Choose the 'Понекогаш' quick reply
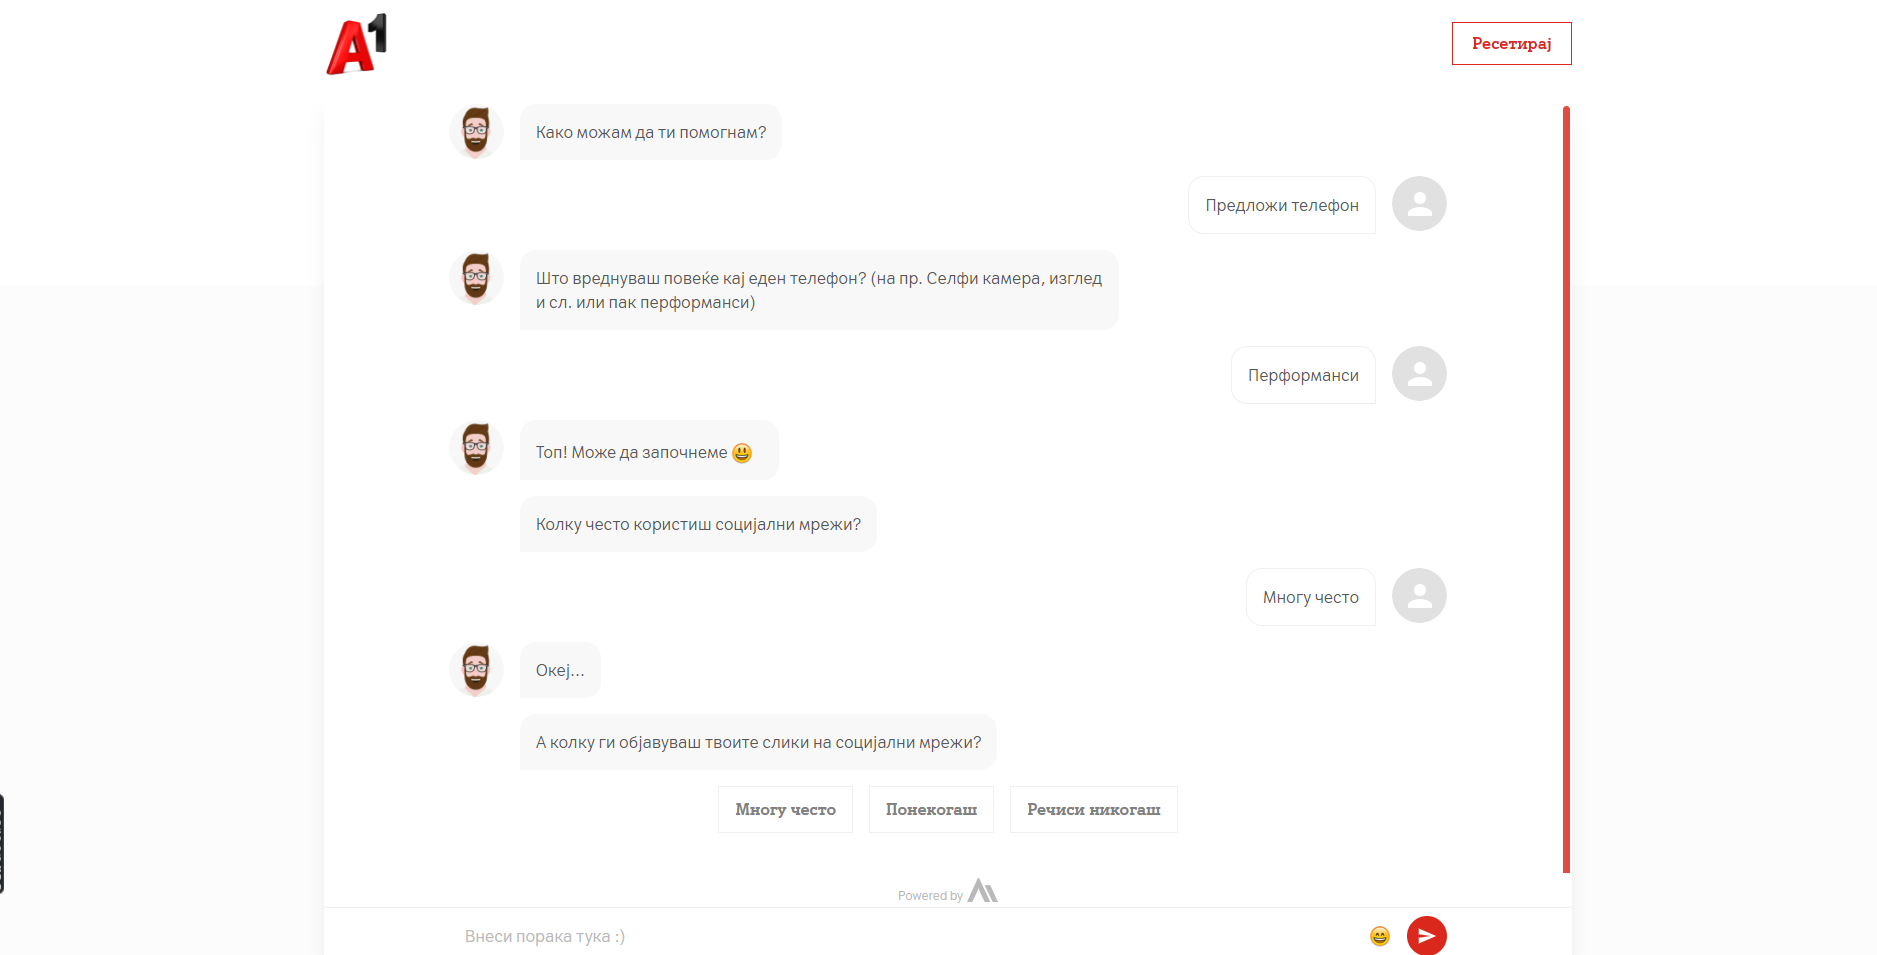The image size is (1877, 955). click(x=931, y=809)
